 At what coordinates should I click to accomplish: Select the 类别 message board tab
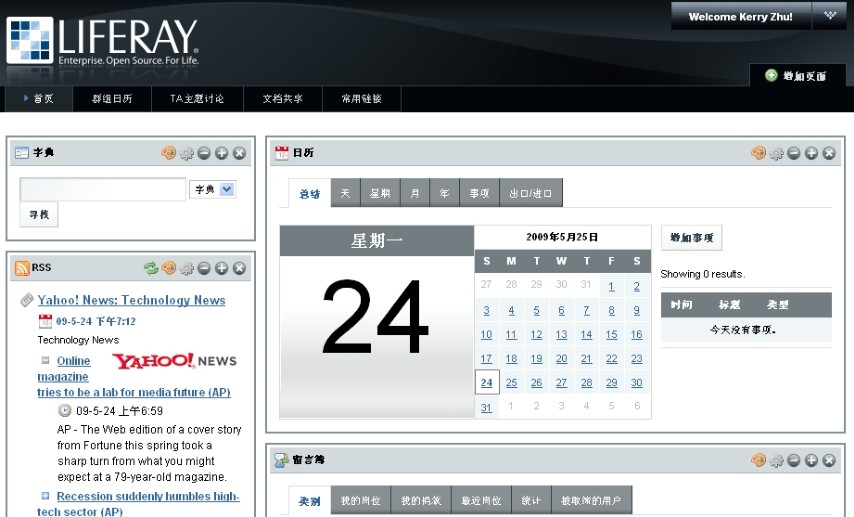pos(309,501)
